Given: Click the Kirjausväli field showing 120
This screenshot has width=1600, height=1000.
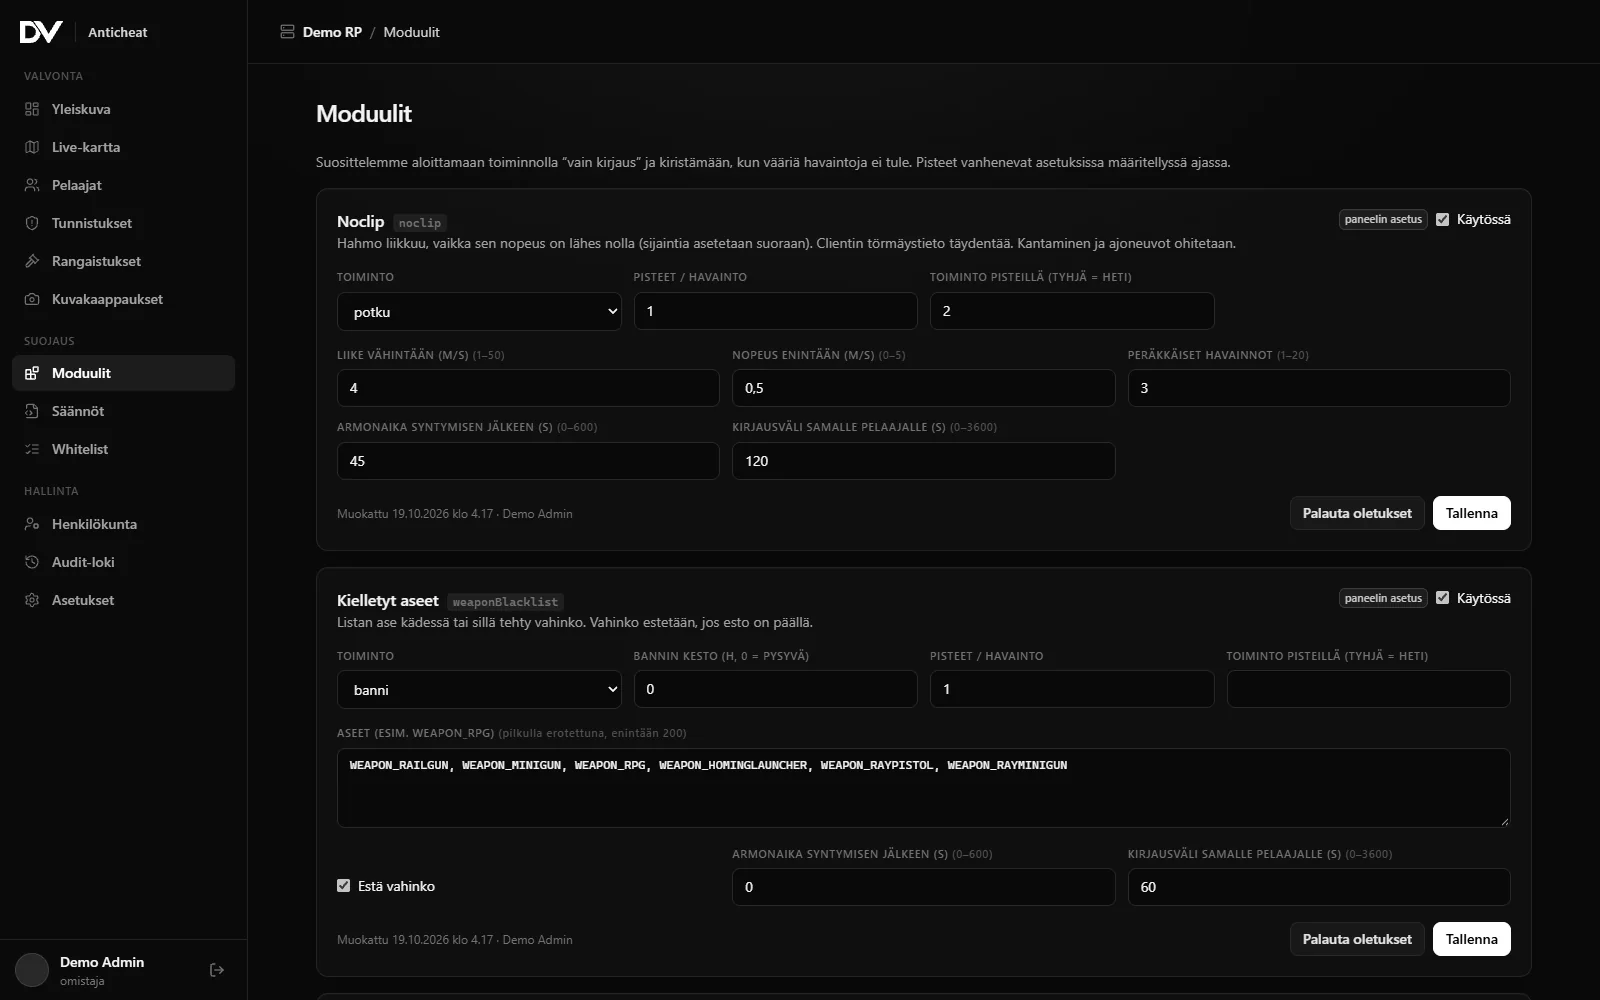Looking at the screenshot, I should coord(923,461).
